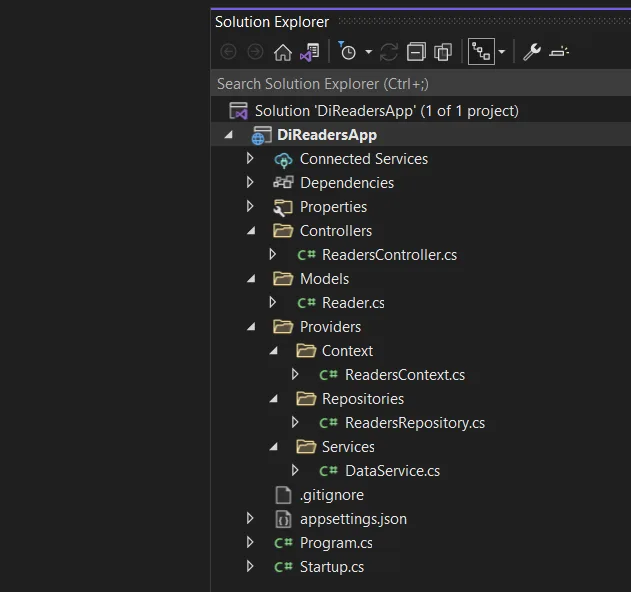
Task: Open the Pending Changes Filter dropdown arrow
Action: (368, 52)
